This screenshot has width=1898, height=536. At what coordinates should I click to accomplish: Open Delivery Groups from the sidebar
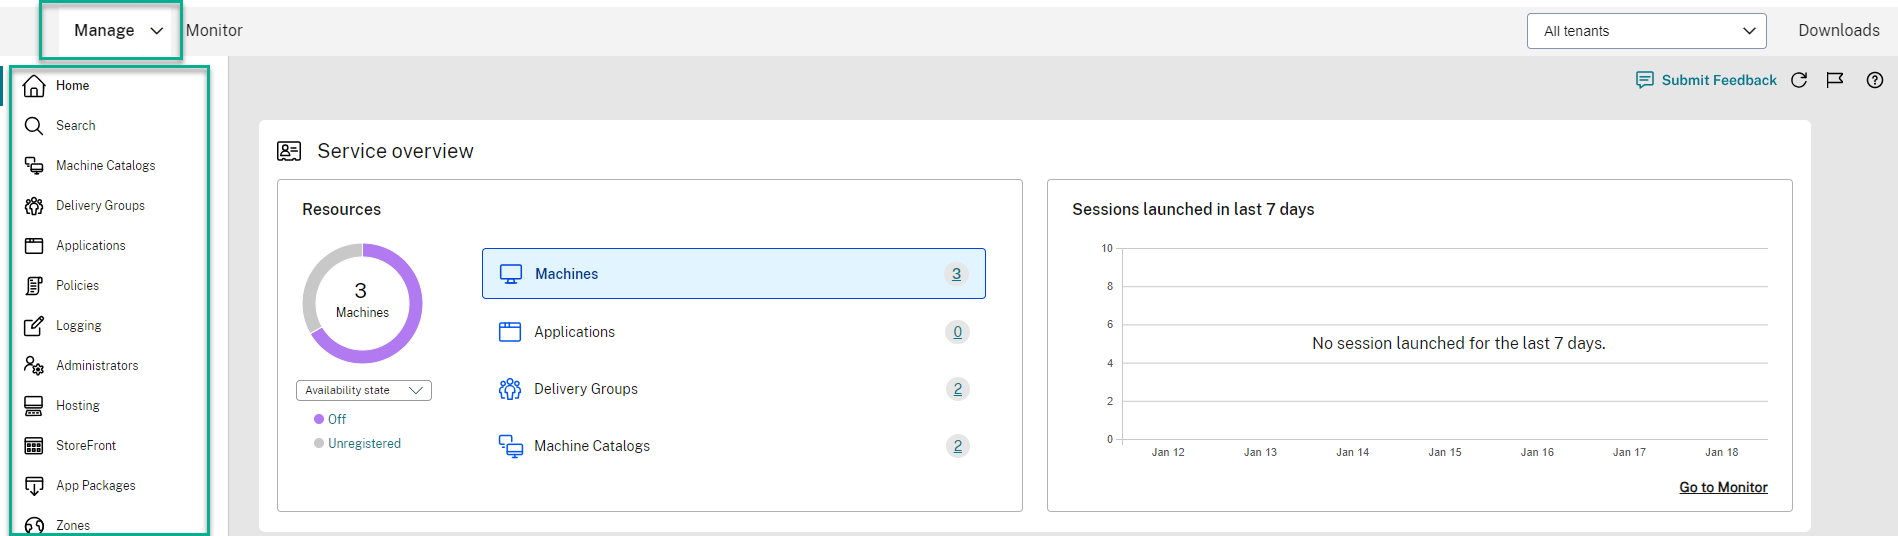tap(100, 206)
